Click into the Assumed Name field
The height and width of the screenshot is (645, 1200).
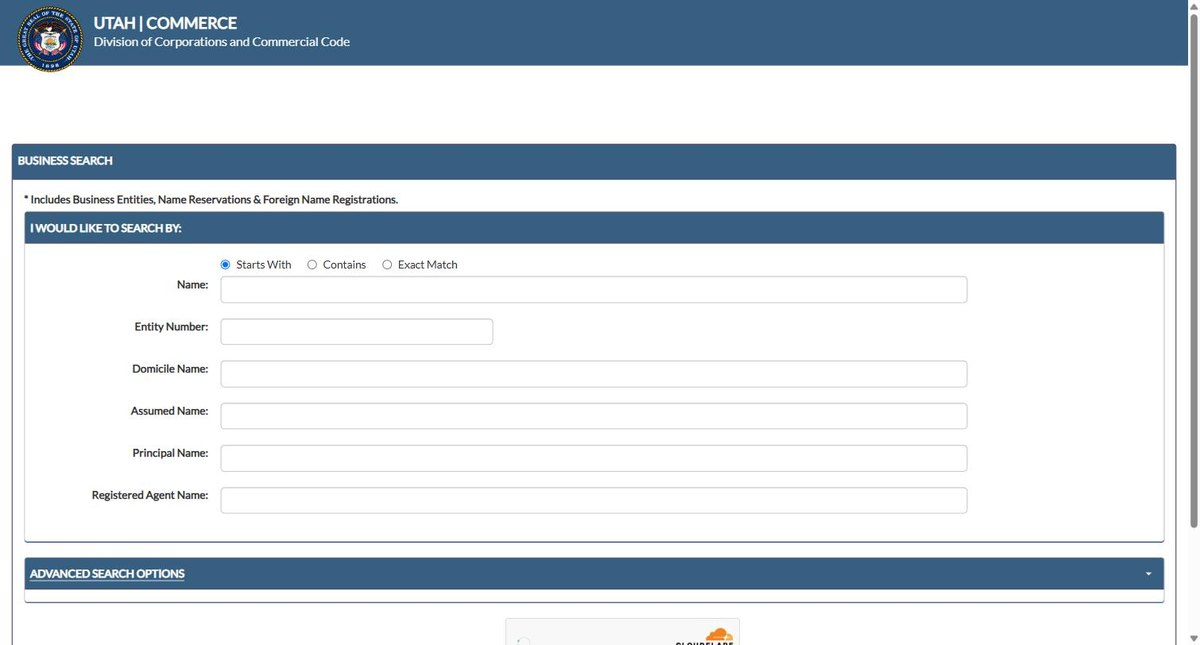593,416
